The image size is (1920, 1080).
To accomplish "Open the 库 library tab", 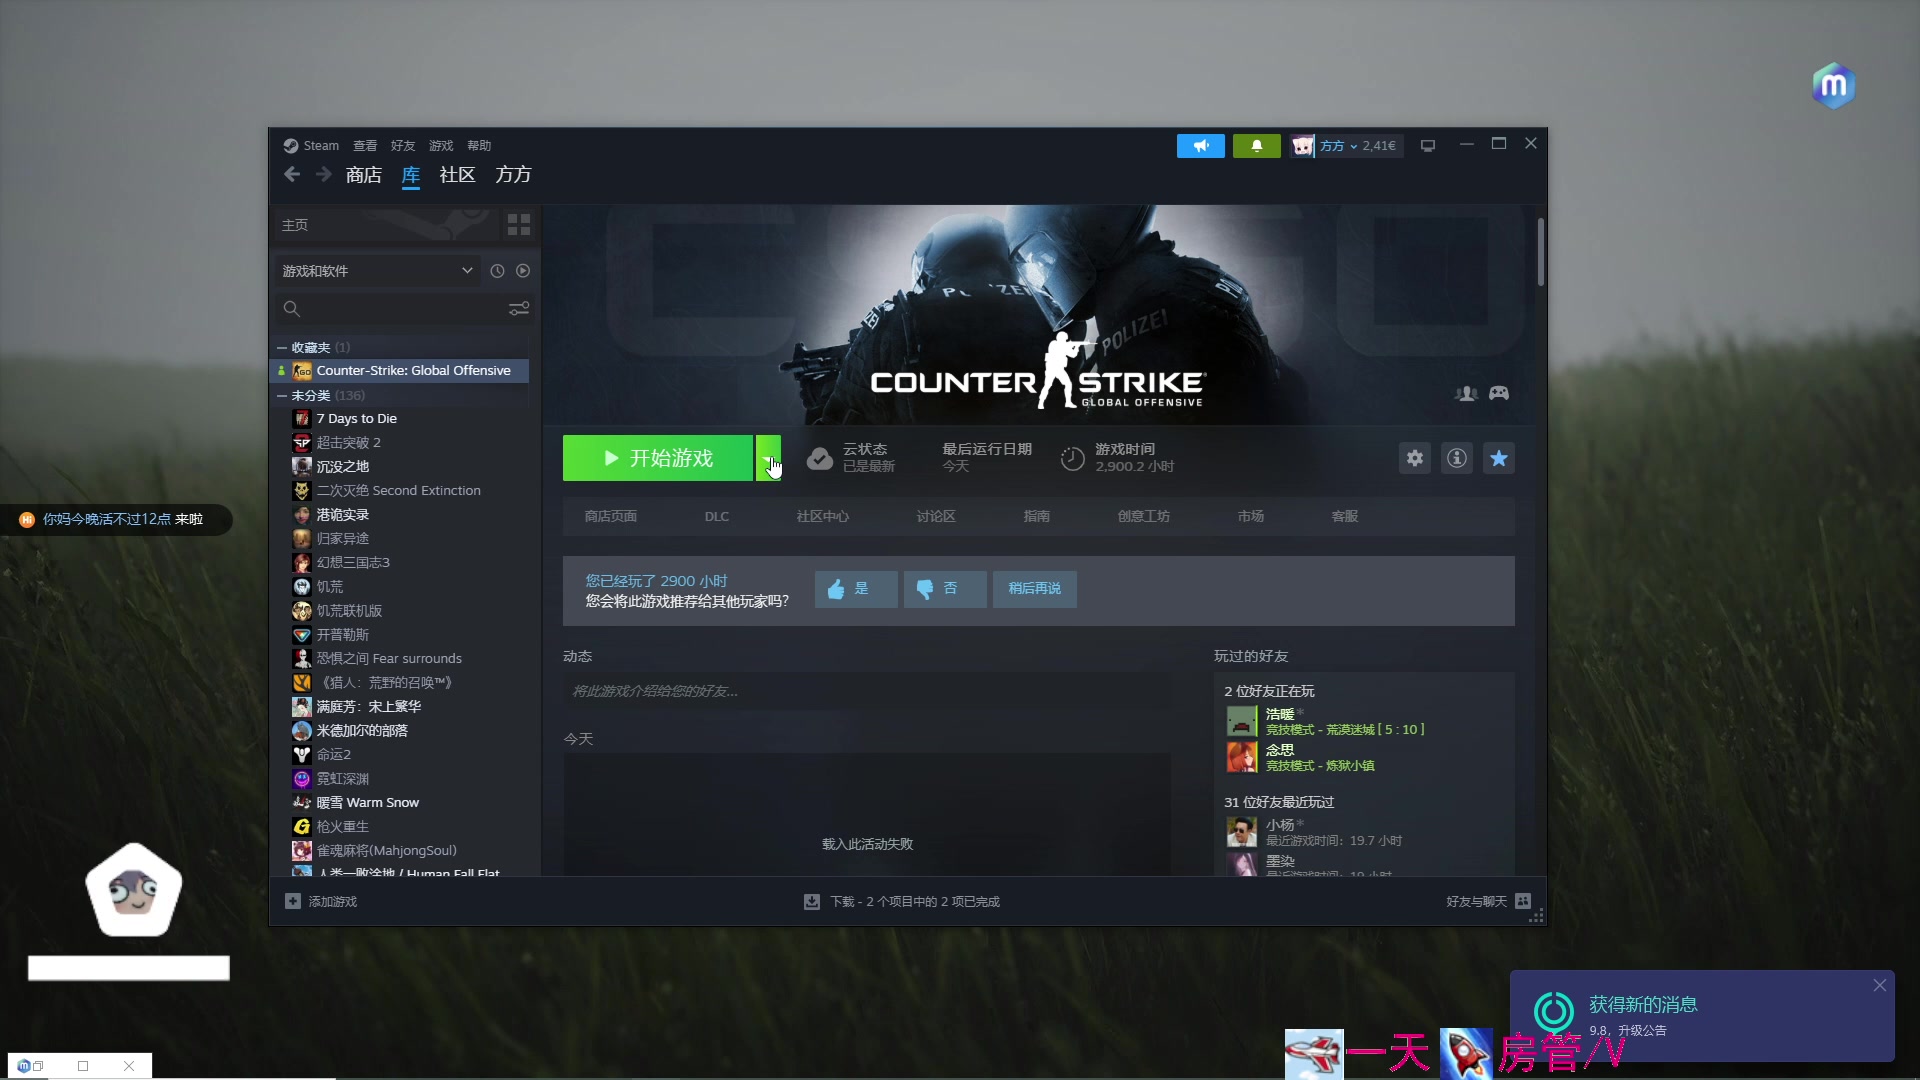I will tap(411, 176).
